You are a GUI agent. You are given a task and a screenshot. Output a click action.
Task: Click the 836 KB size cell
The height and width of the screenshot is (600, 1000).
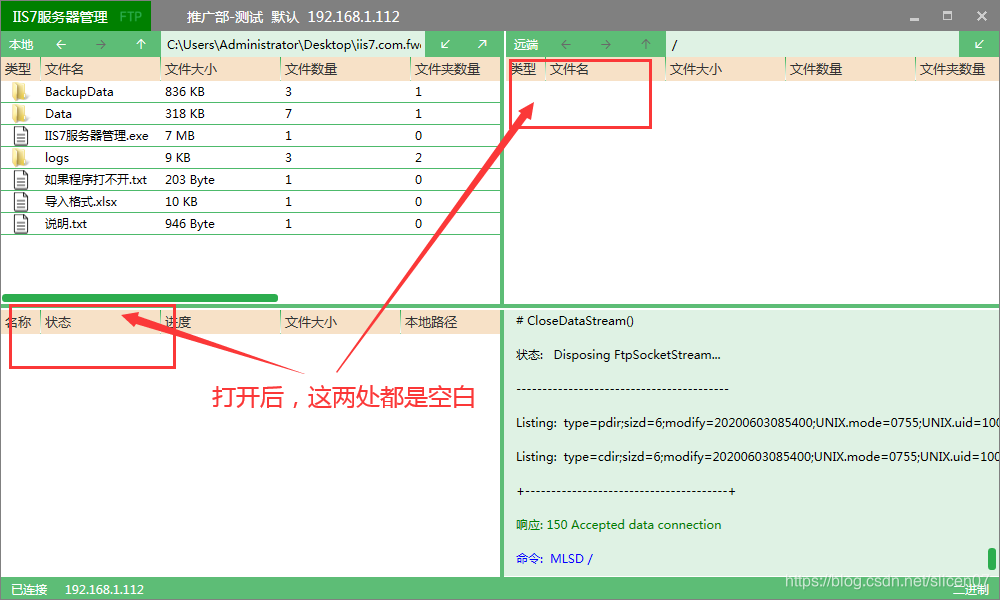point(185,92)
